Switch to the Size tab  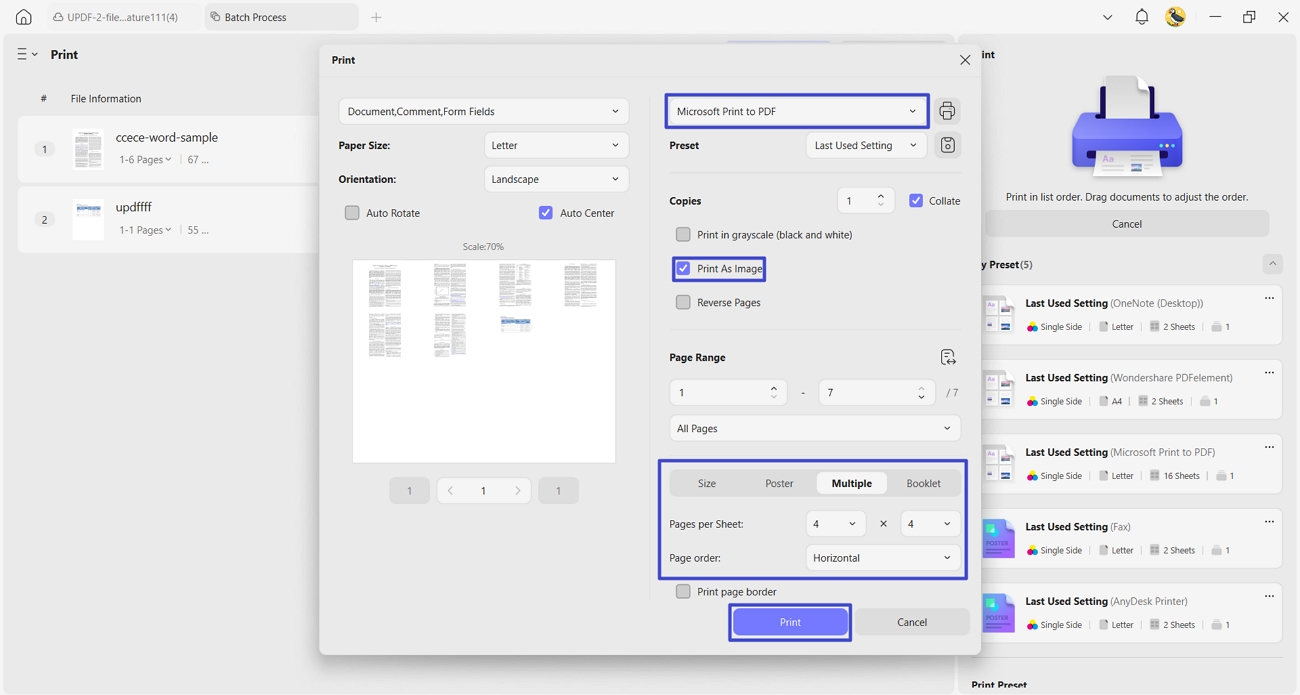707,483
